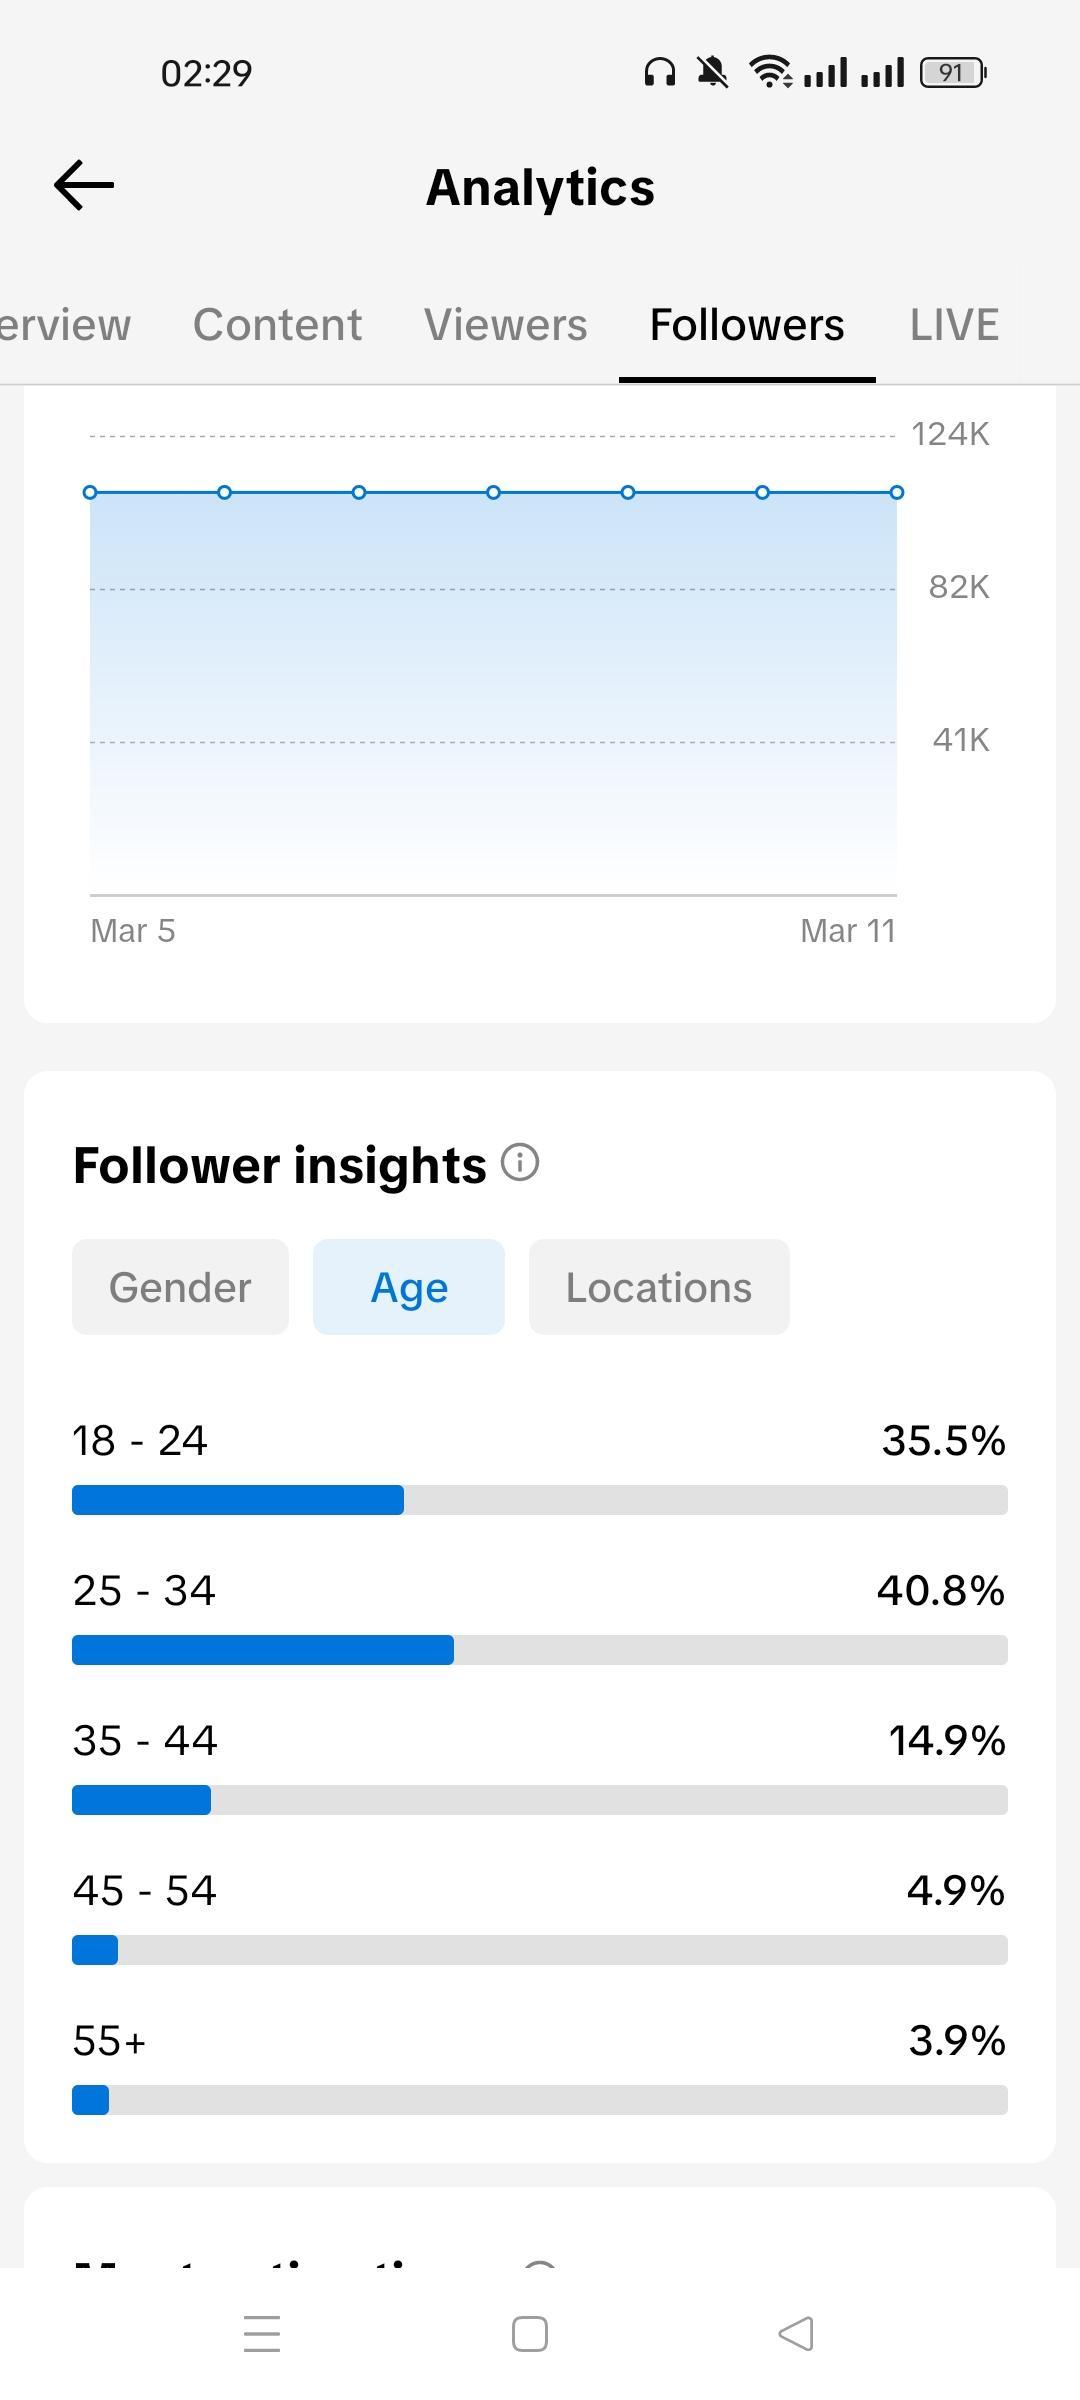Tap the battery indicator in status bar
This screenshot has height=2400, width=1080.
953,73
